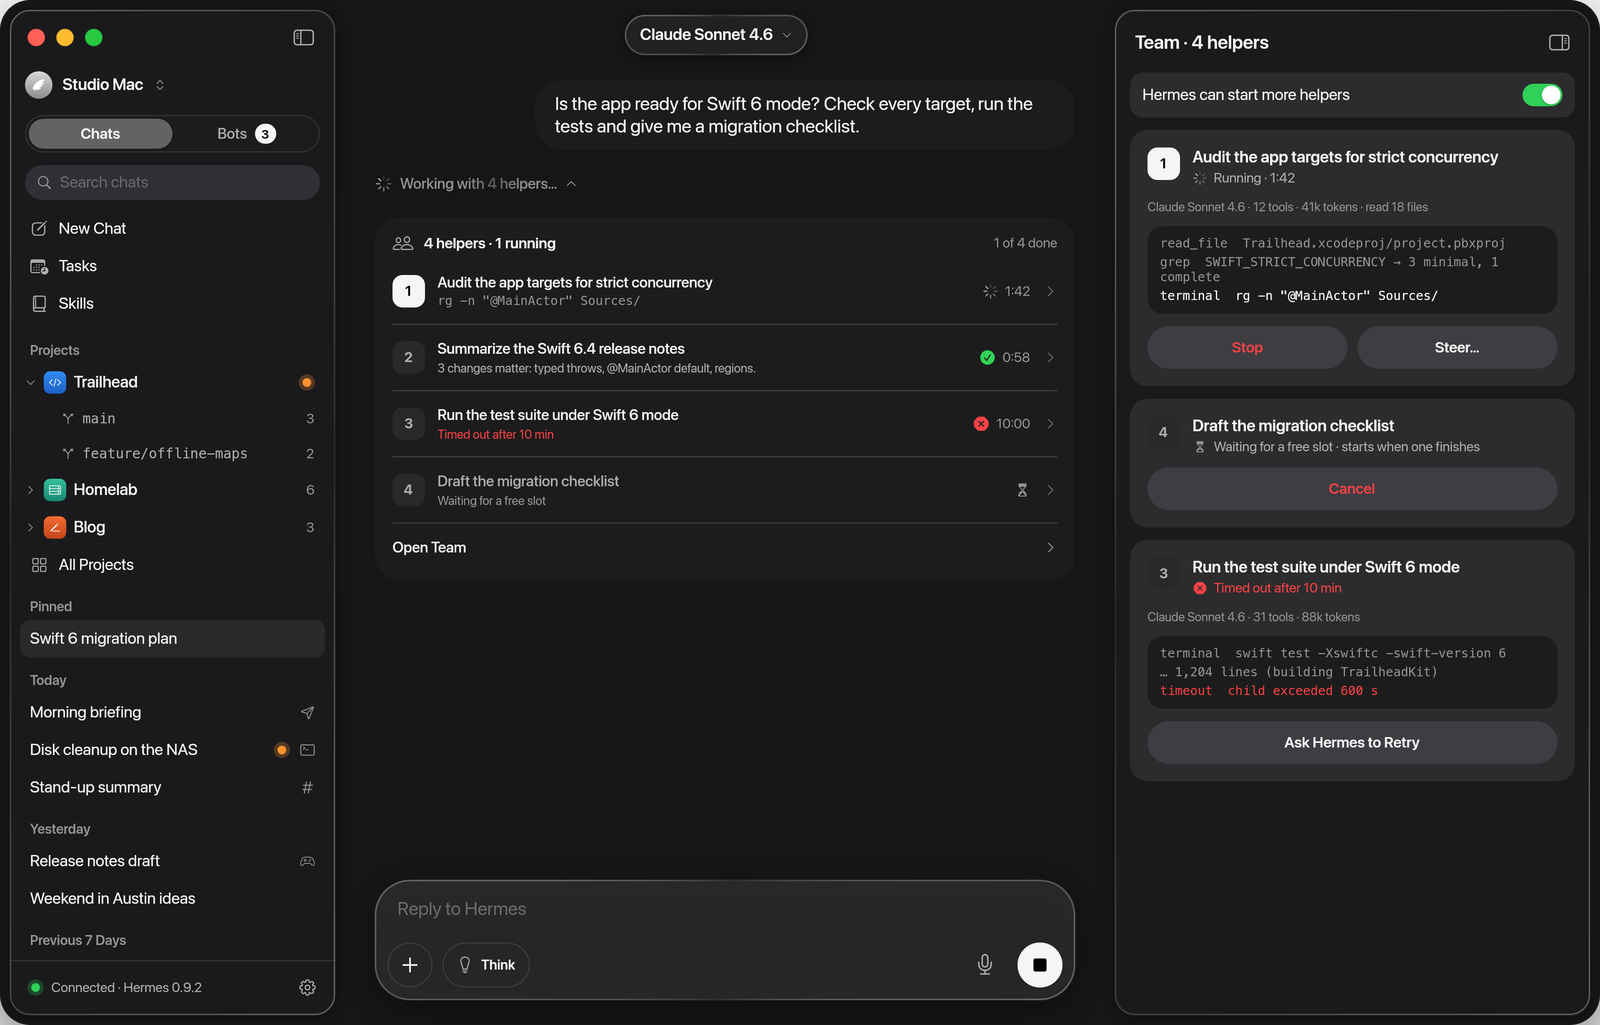Expand the Homelab project tree

[30, 490]
